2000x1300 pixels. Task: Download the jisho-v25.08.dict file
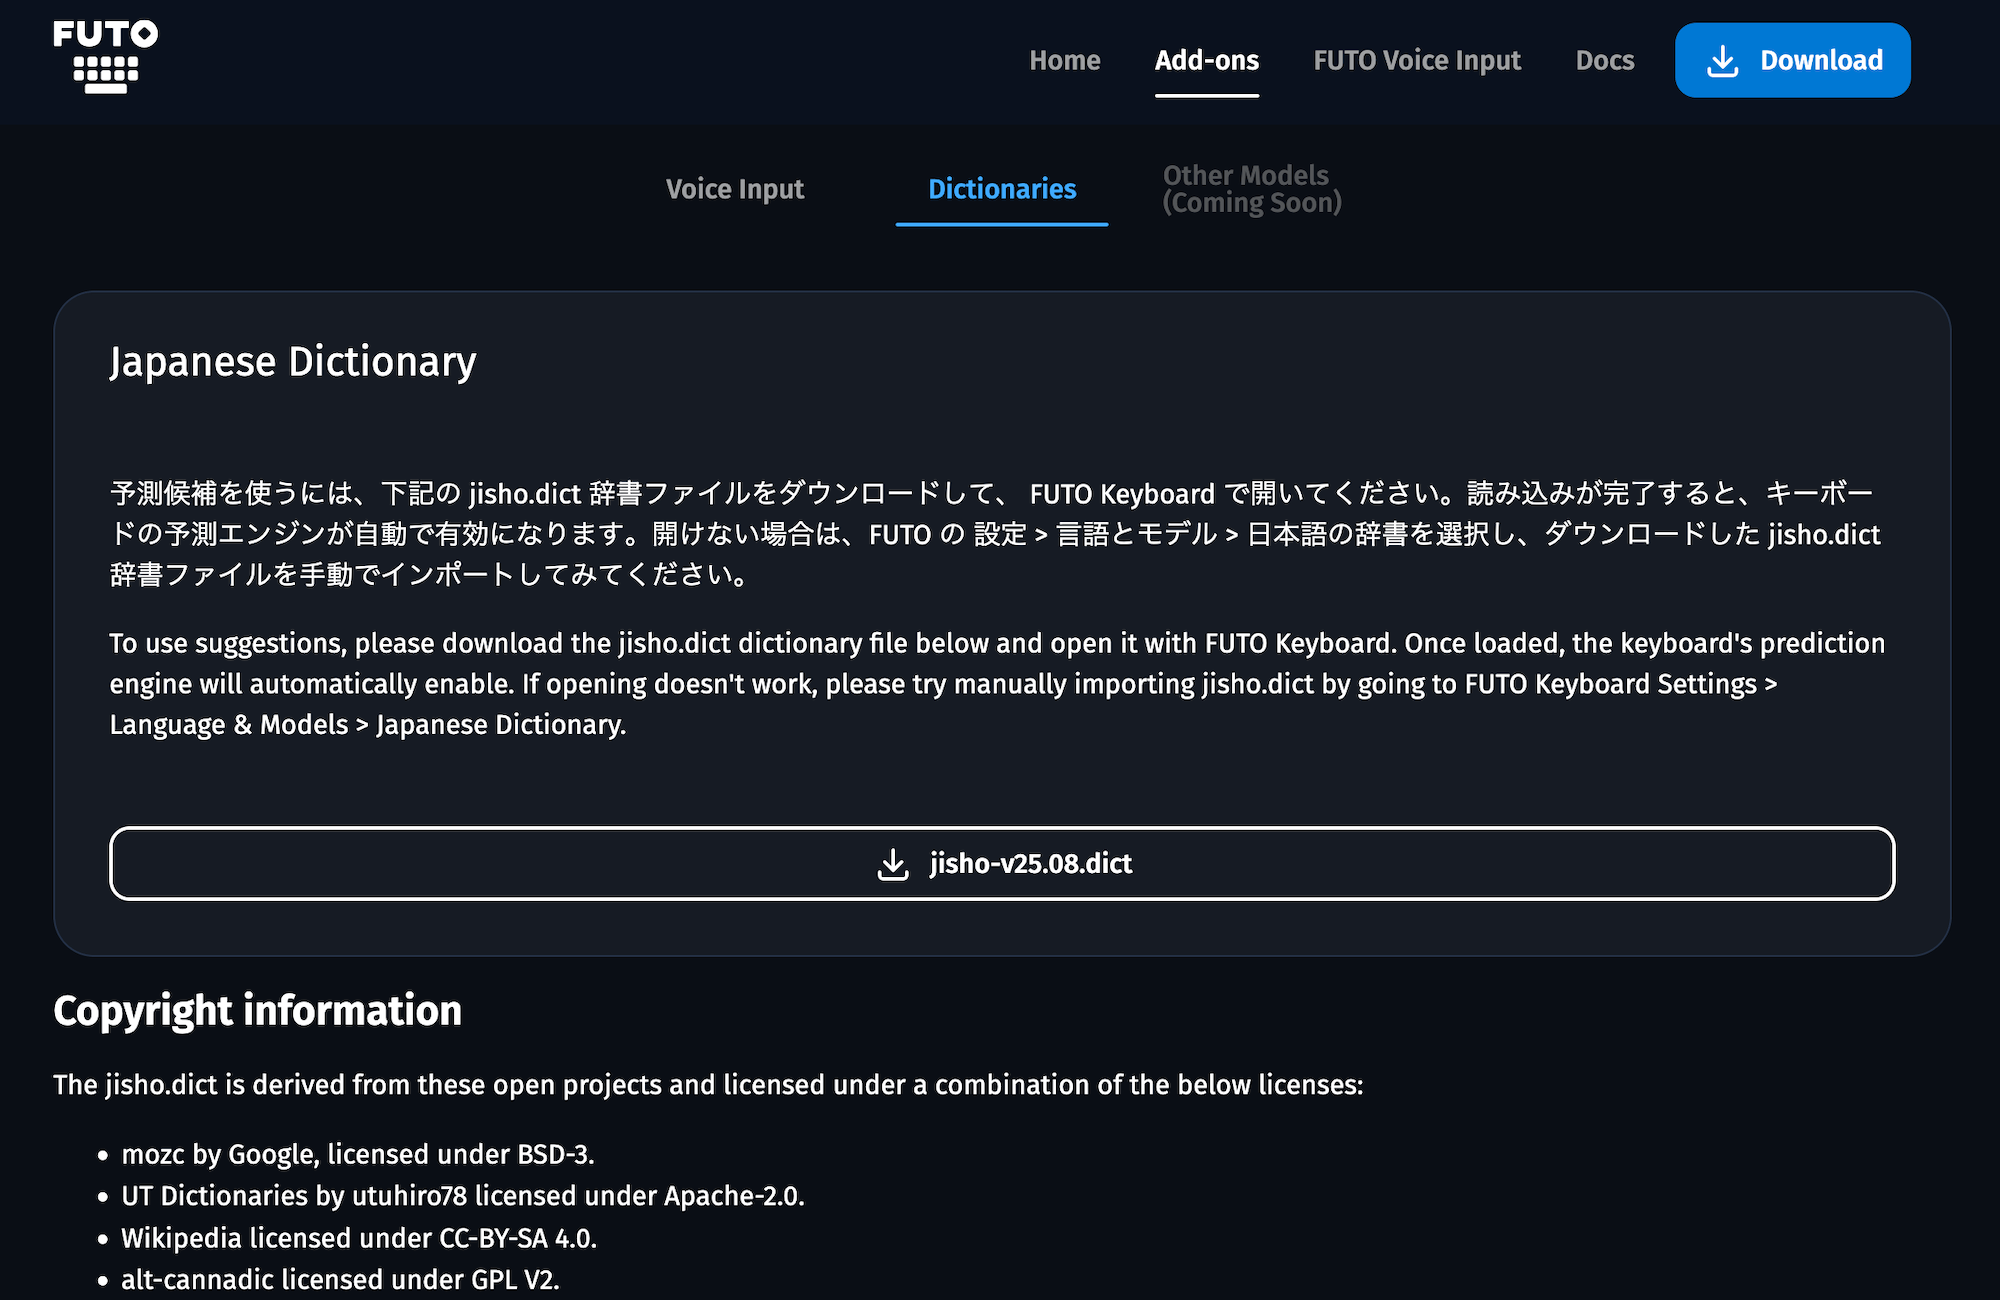click(1002, 863)
